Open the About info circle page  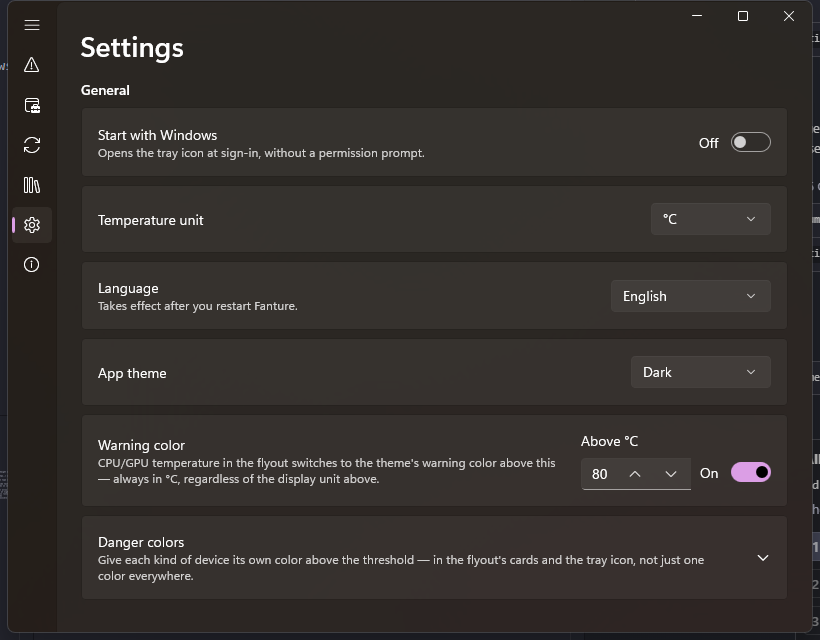coord(32,265)
